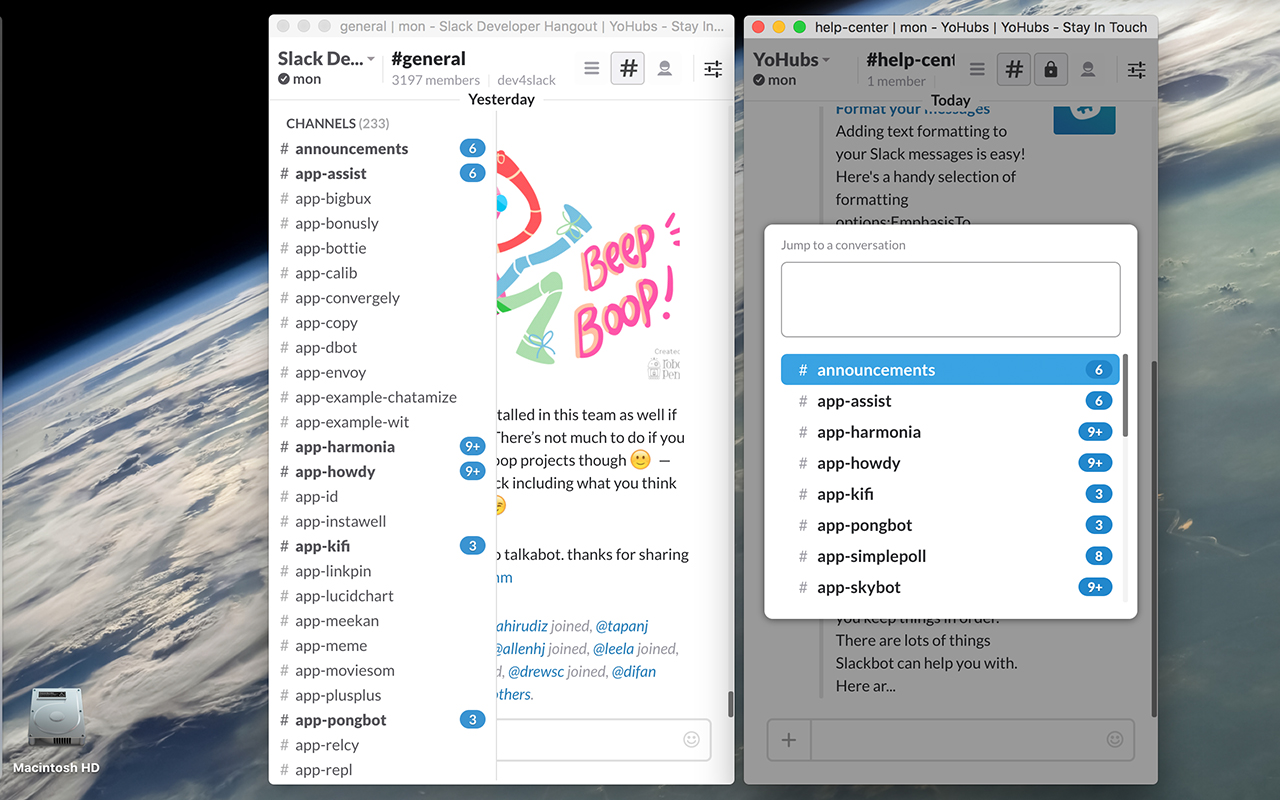Click the @leela mention link
Image resolution: width=1280 pixels, height=800 pixels.
pyautogui.click(x=614, y=649)
